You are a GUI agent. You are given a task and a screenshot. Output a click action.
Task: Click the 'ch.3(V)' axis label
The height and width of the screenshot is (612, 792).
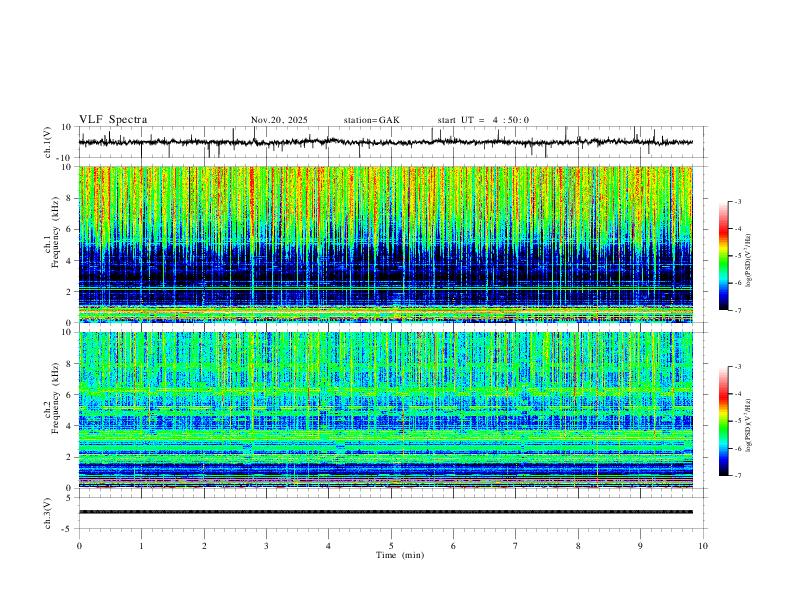click(x=48, y=514)
